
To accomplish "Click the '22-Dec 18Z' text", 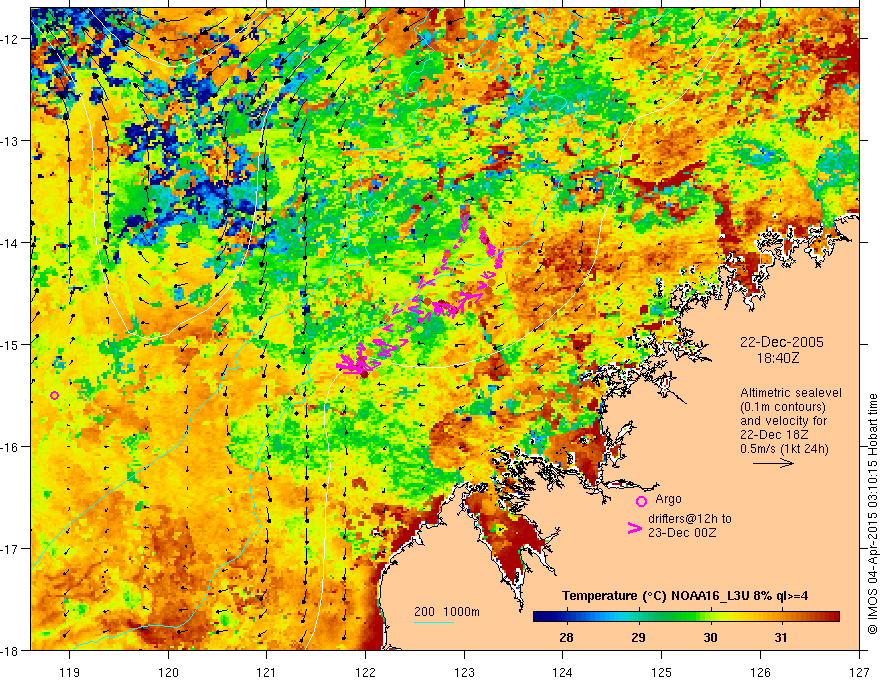I will pos(772,434).
